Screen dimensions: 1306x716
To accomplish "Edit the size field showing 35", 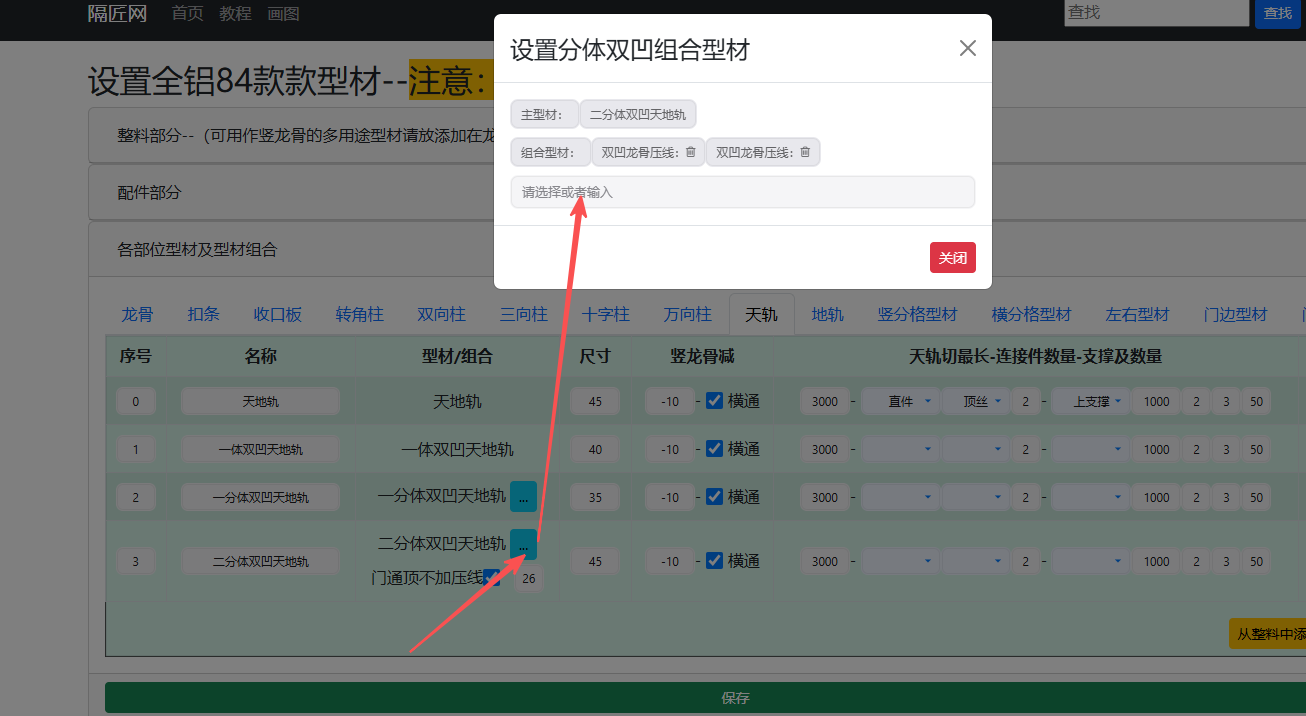I will pyautogui.click(x=595, y=497).
